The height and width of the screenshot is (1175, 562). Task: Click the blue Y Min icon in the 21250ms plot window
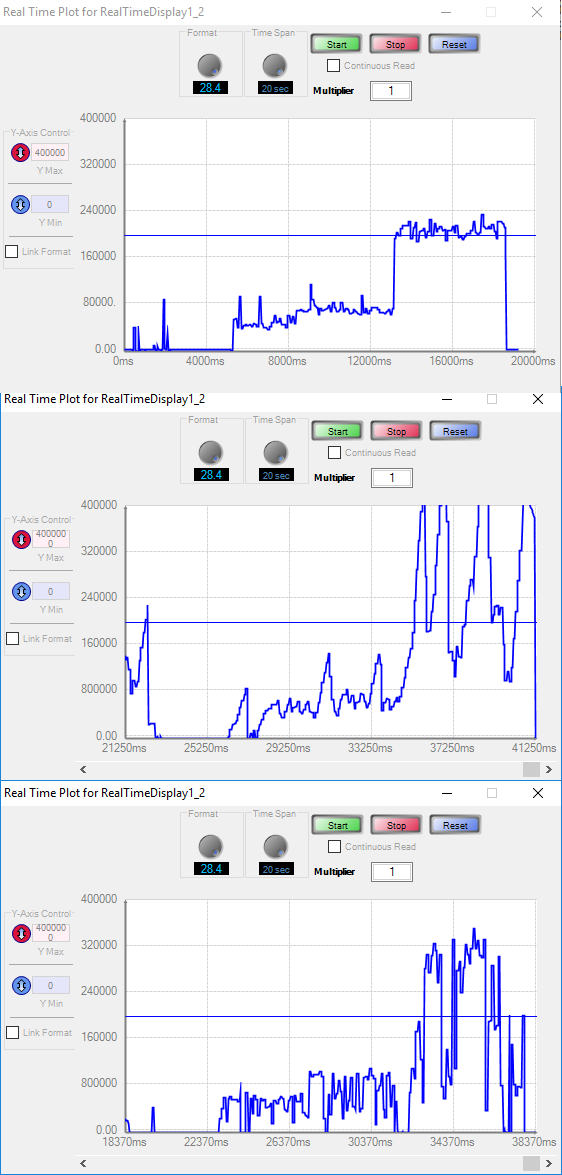click(x=20, y=591)
